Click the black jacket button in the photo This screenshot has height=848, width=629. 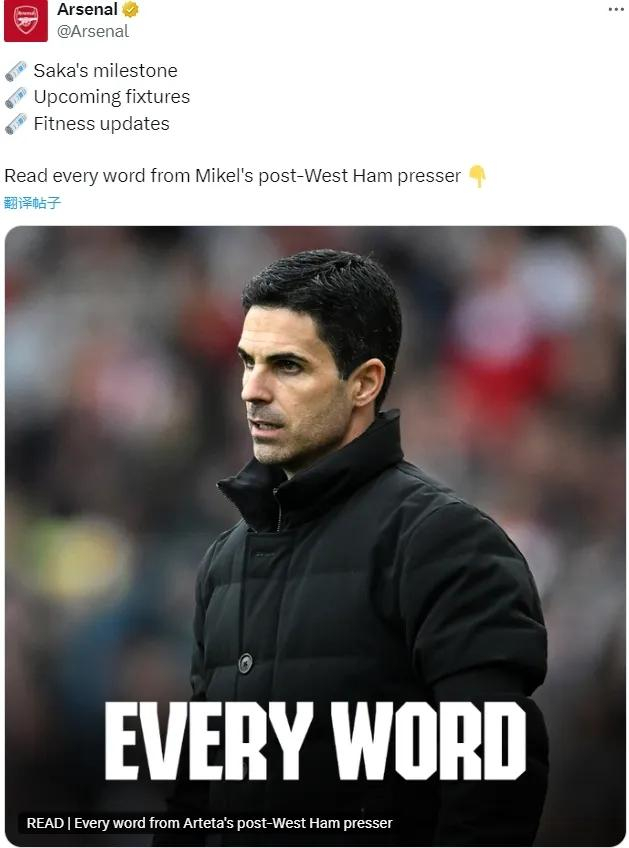(x=246, y=663)
